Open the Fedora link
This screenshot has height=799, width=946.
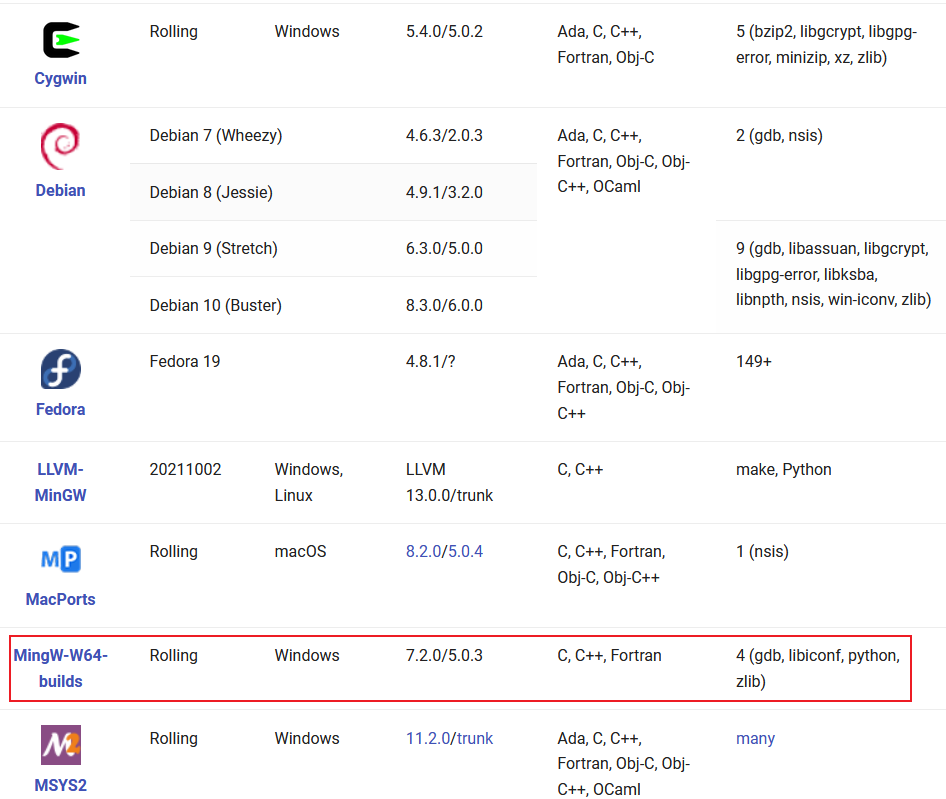60,410
